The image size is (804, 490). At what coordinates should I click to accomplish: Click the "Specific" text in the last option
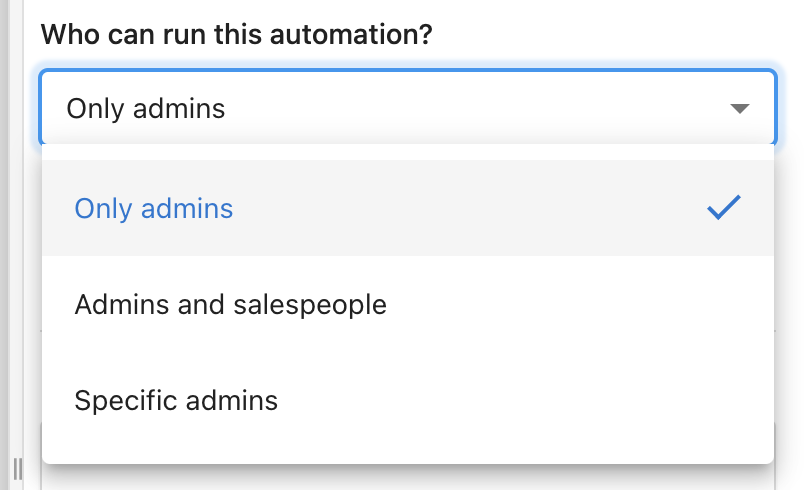tap(127, 401)
